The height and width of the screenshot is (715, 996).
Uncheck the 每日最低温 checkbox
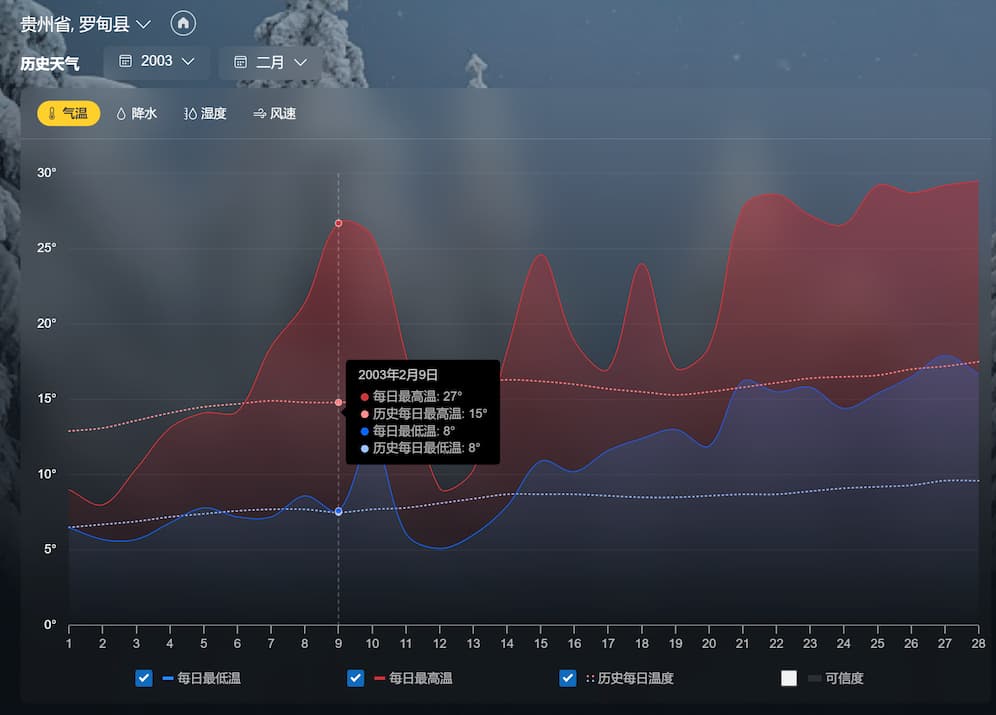click(x=144, y=678)
